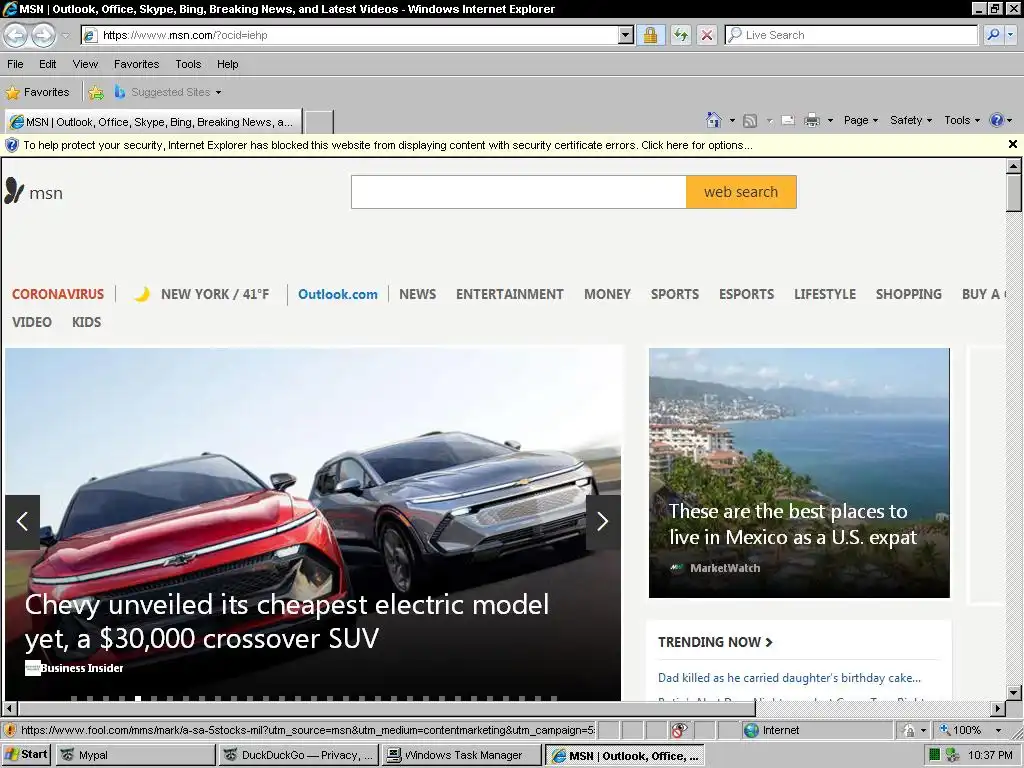Open a new blank tab

[x=319, y=122]
